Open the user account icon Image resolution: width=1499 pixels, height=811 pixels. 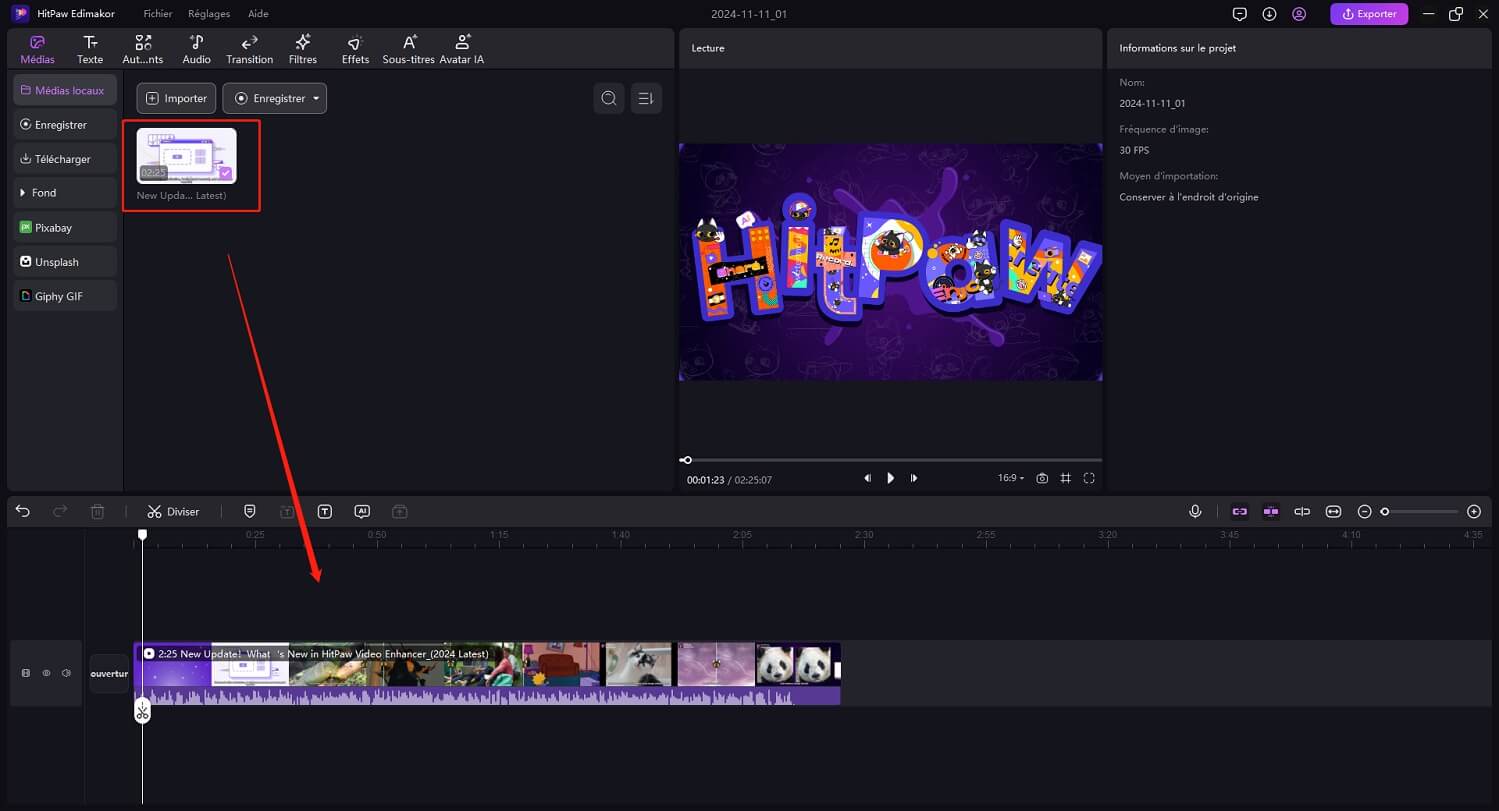[1299, 14]
